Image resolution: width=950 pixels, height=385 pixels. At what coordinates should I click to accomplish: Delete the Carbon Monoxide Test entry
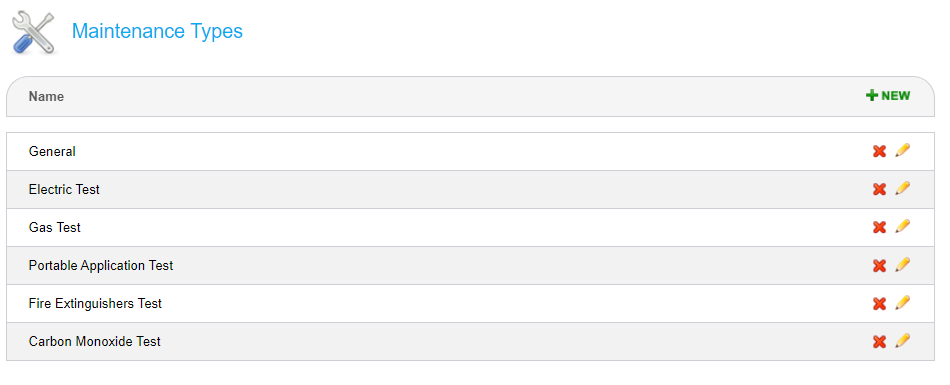point(879,342)
